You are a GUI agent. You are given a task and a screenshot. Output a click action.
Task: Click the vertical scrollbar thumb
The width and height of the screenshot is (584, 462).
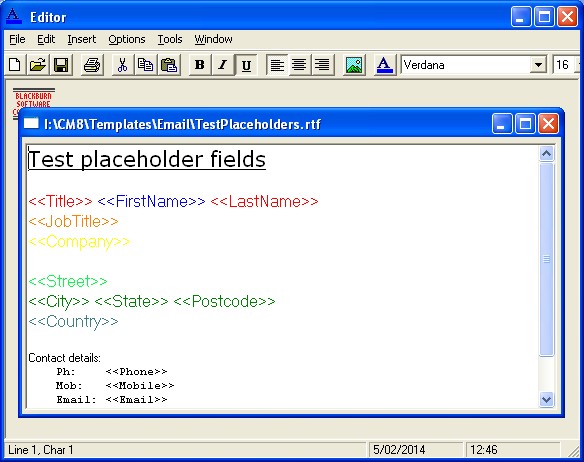(x=546, y=259)
